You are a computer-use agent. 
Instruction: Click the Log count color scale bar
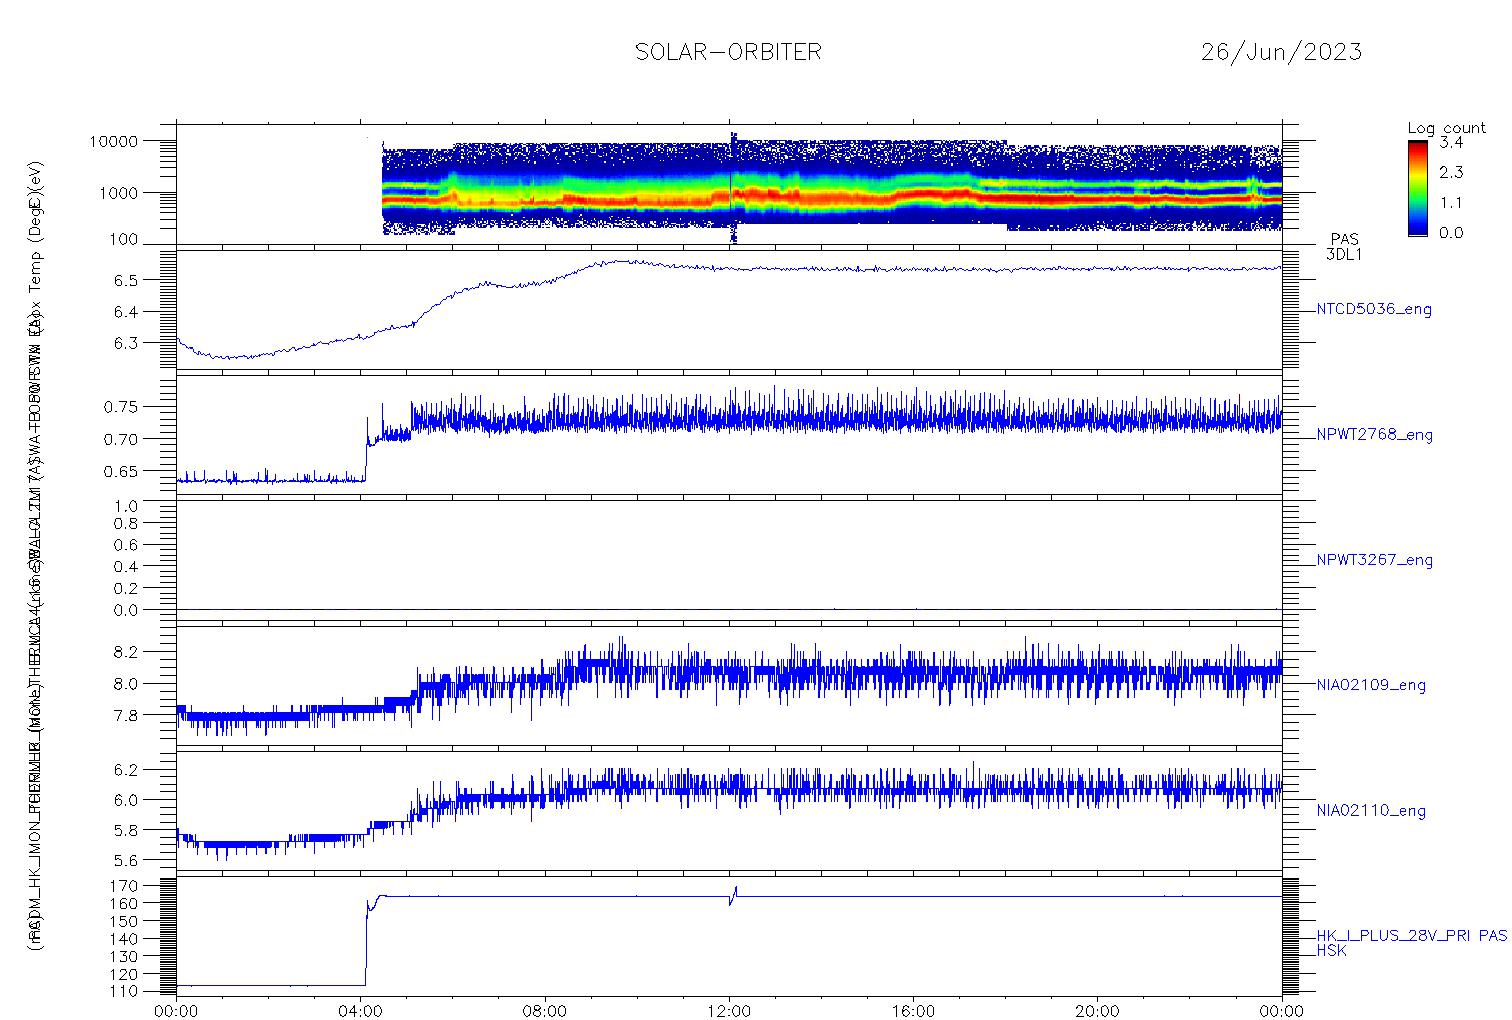coord(1417,188)
